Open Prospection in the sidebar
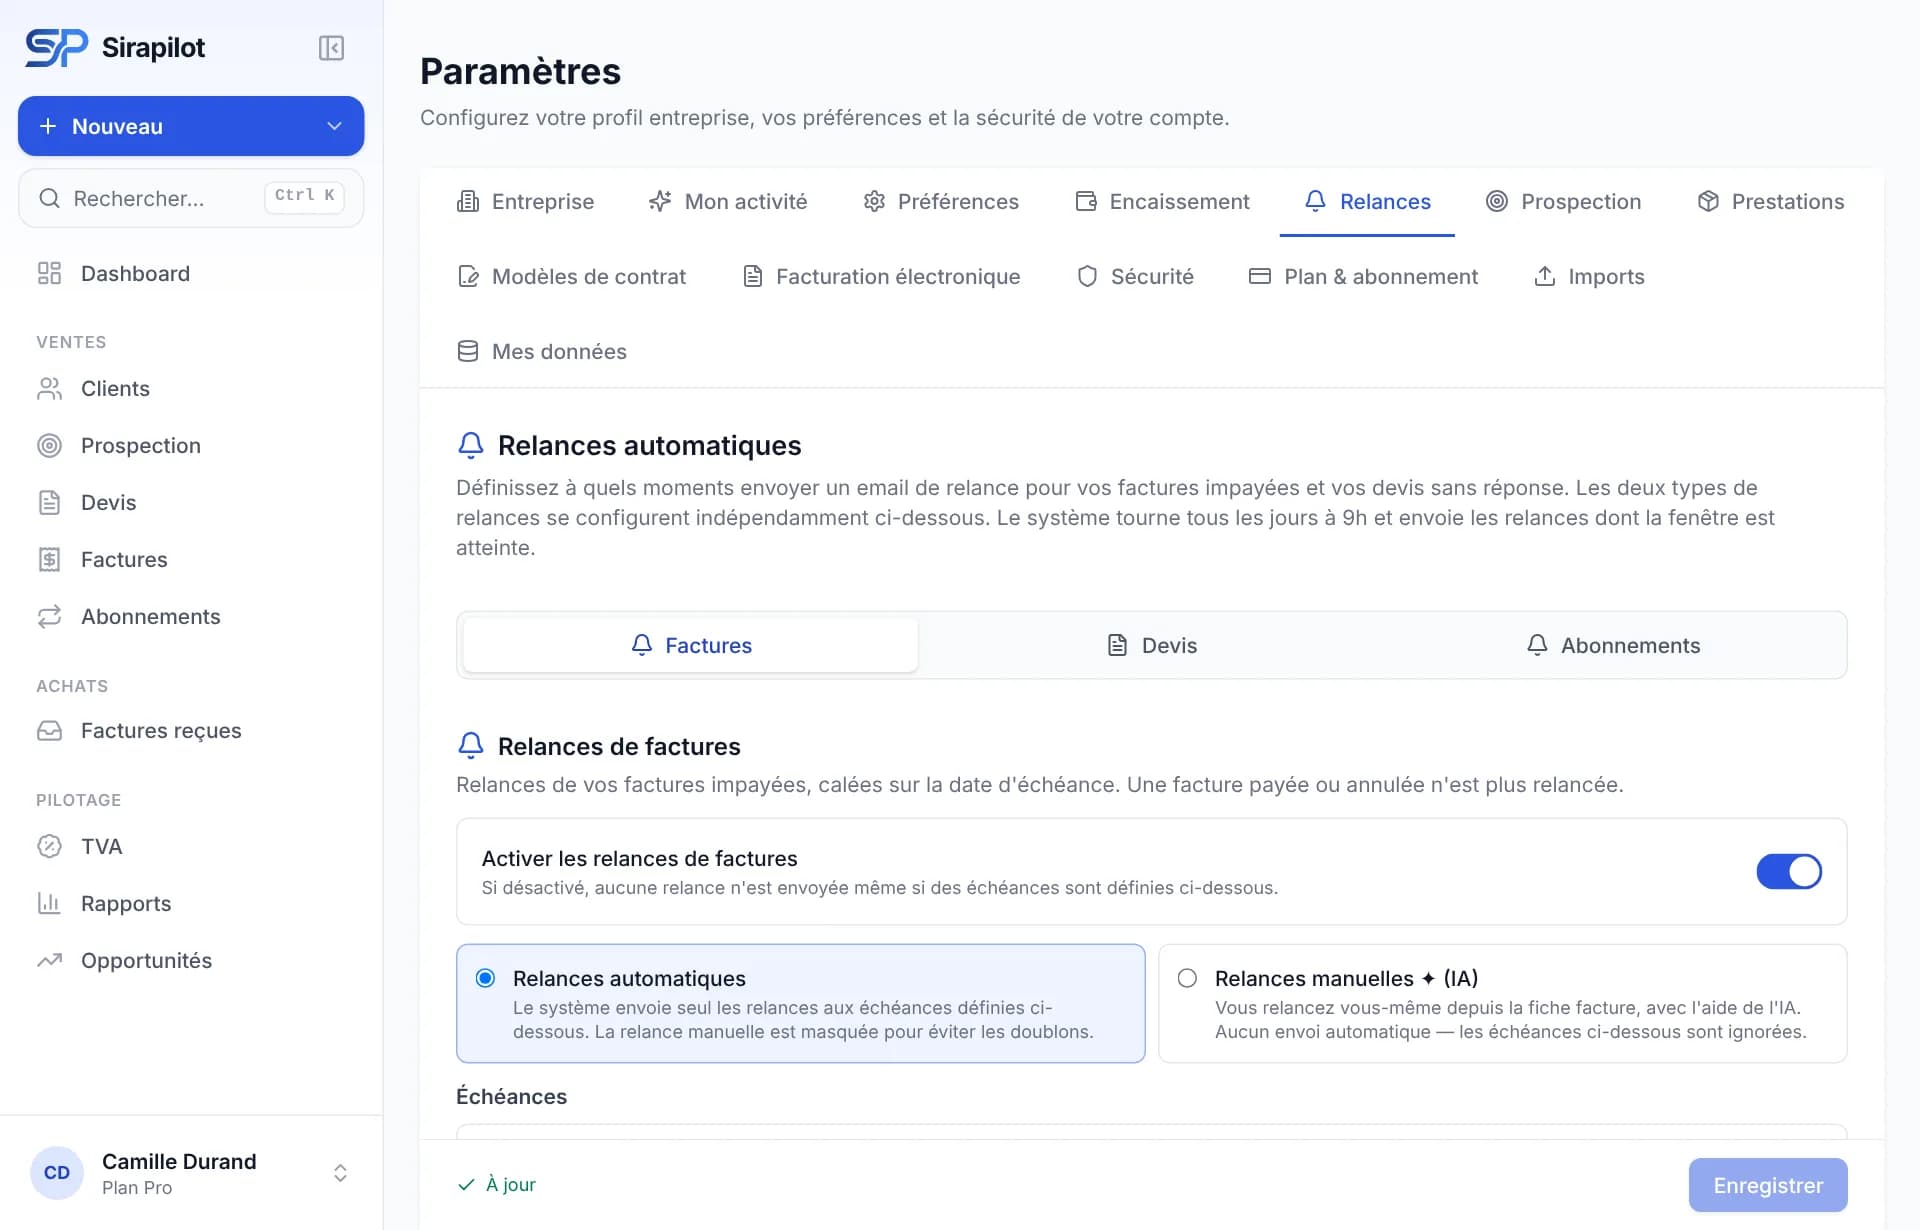Screen dimensions: 1920x1230 (191, 446)
